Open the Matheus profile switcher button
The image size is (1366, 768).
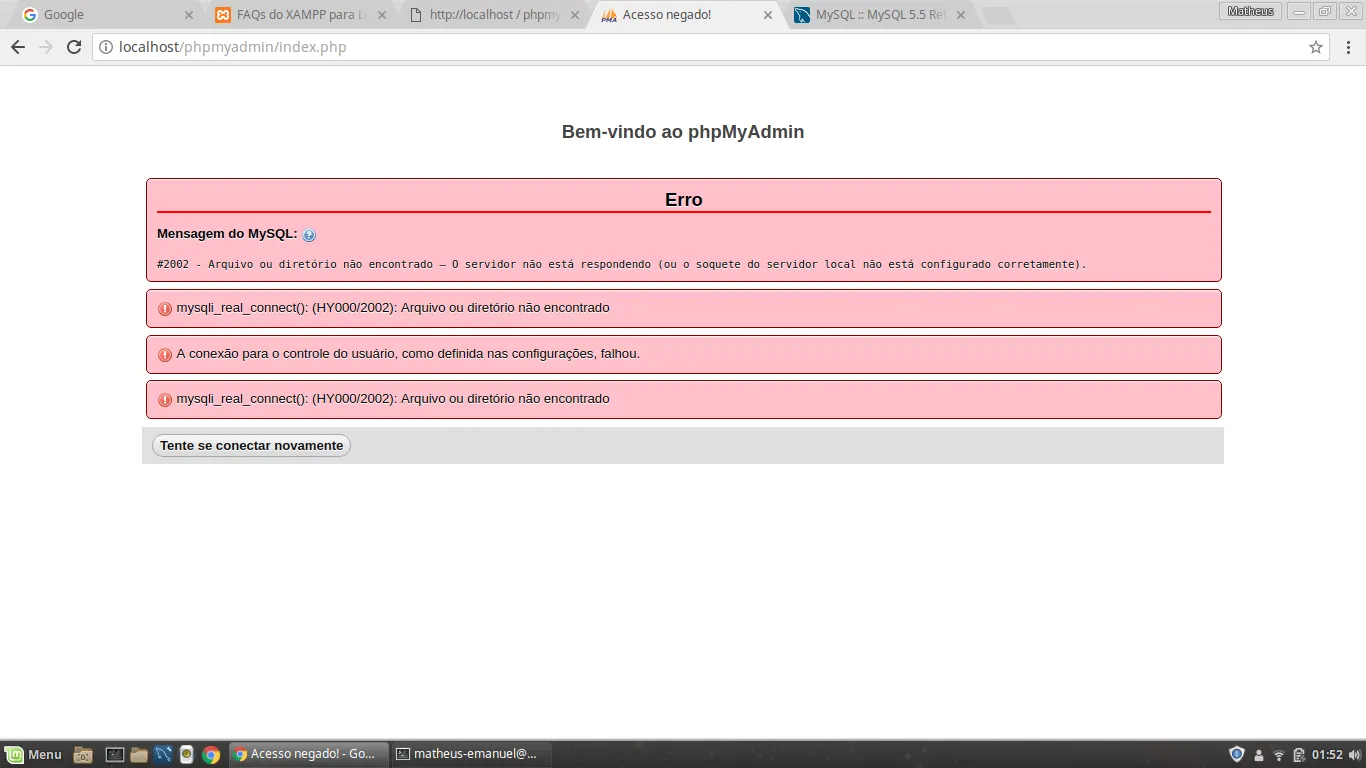pos(1250,11)
